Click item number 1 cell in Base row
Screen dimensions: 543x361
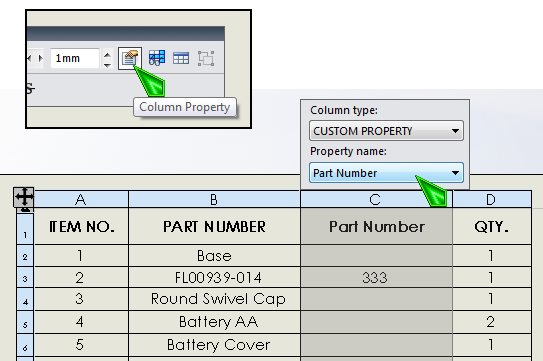(81, 256)
